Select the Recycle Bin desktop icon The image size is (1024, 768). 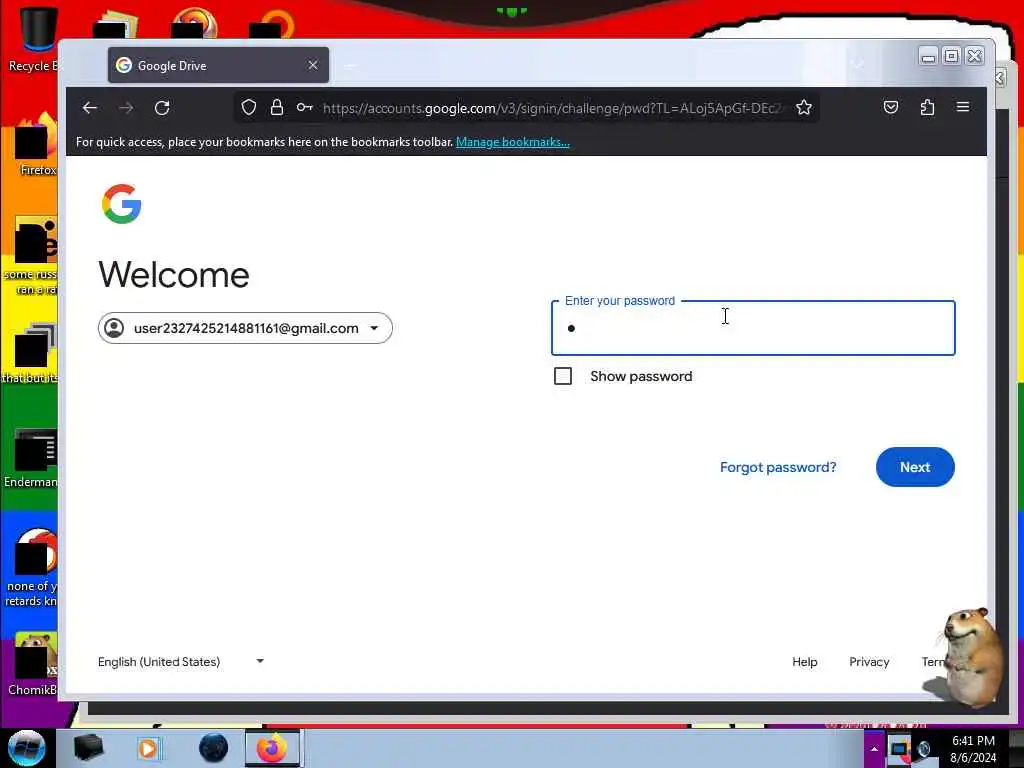pos(33,39)
